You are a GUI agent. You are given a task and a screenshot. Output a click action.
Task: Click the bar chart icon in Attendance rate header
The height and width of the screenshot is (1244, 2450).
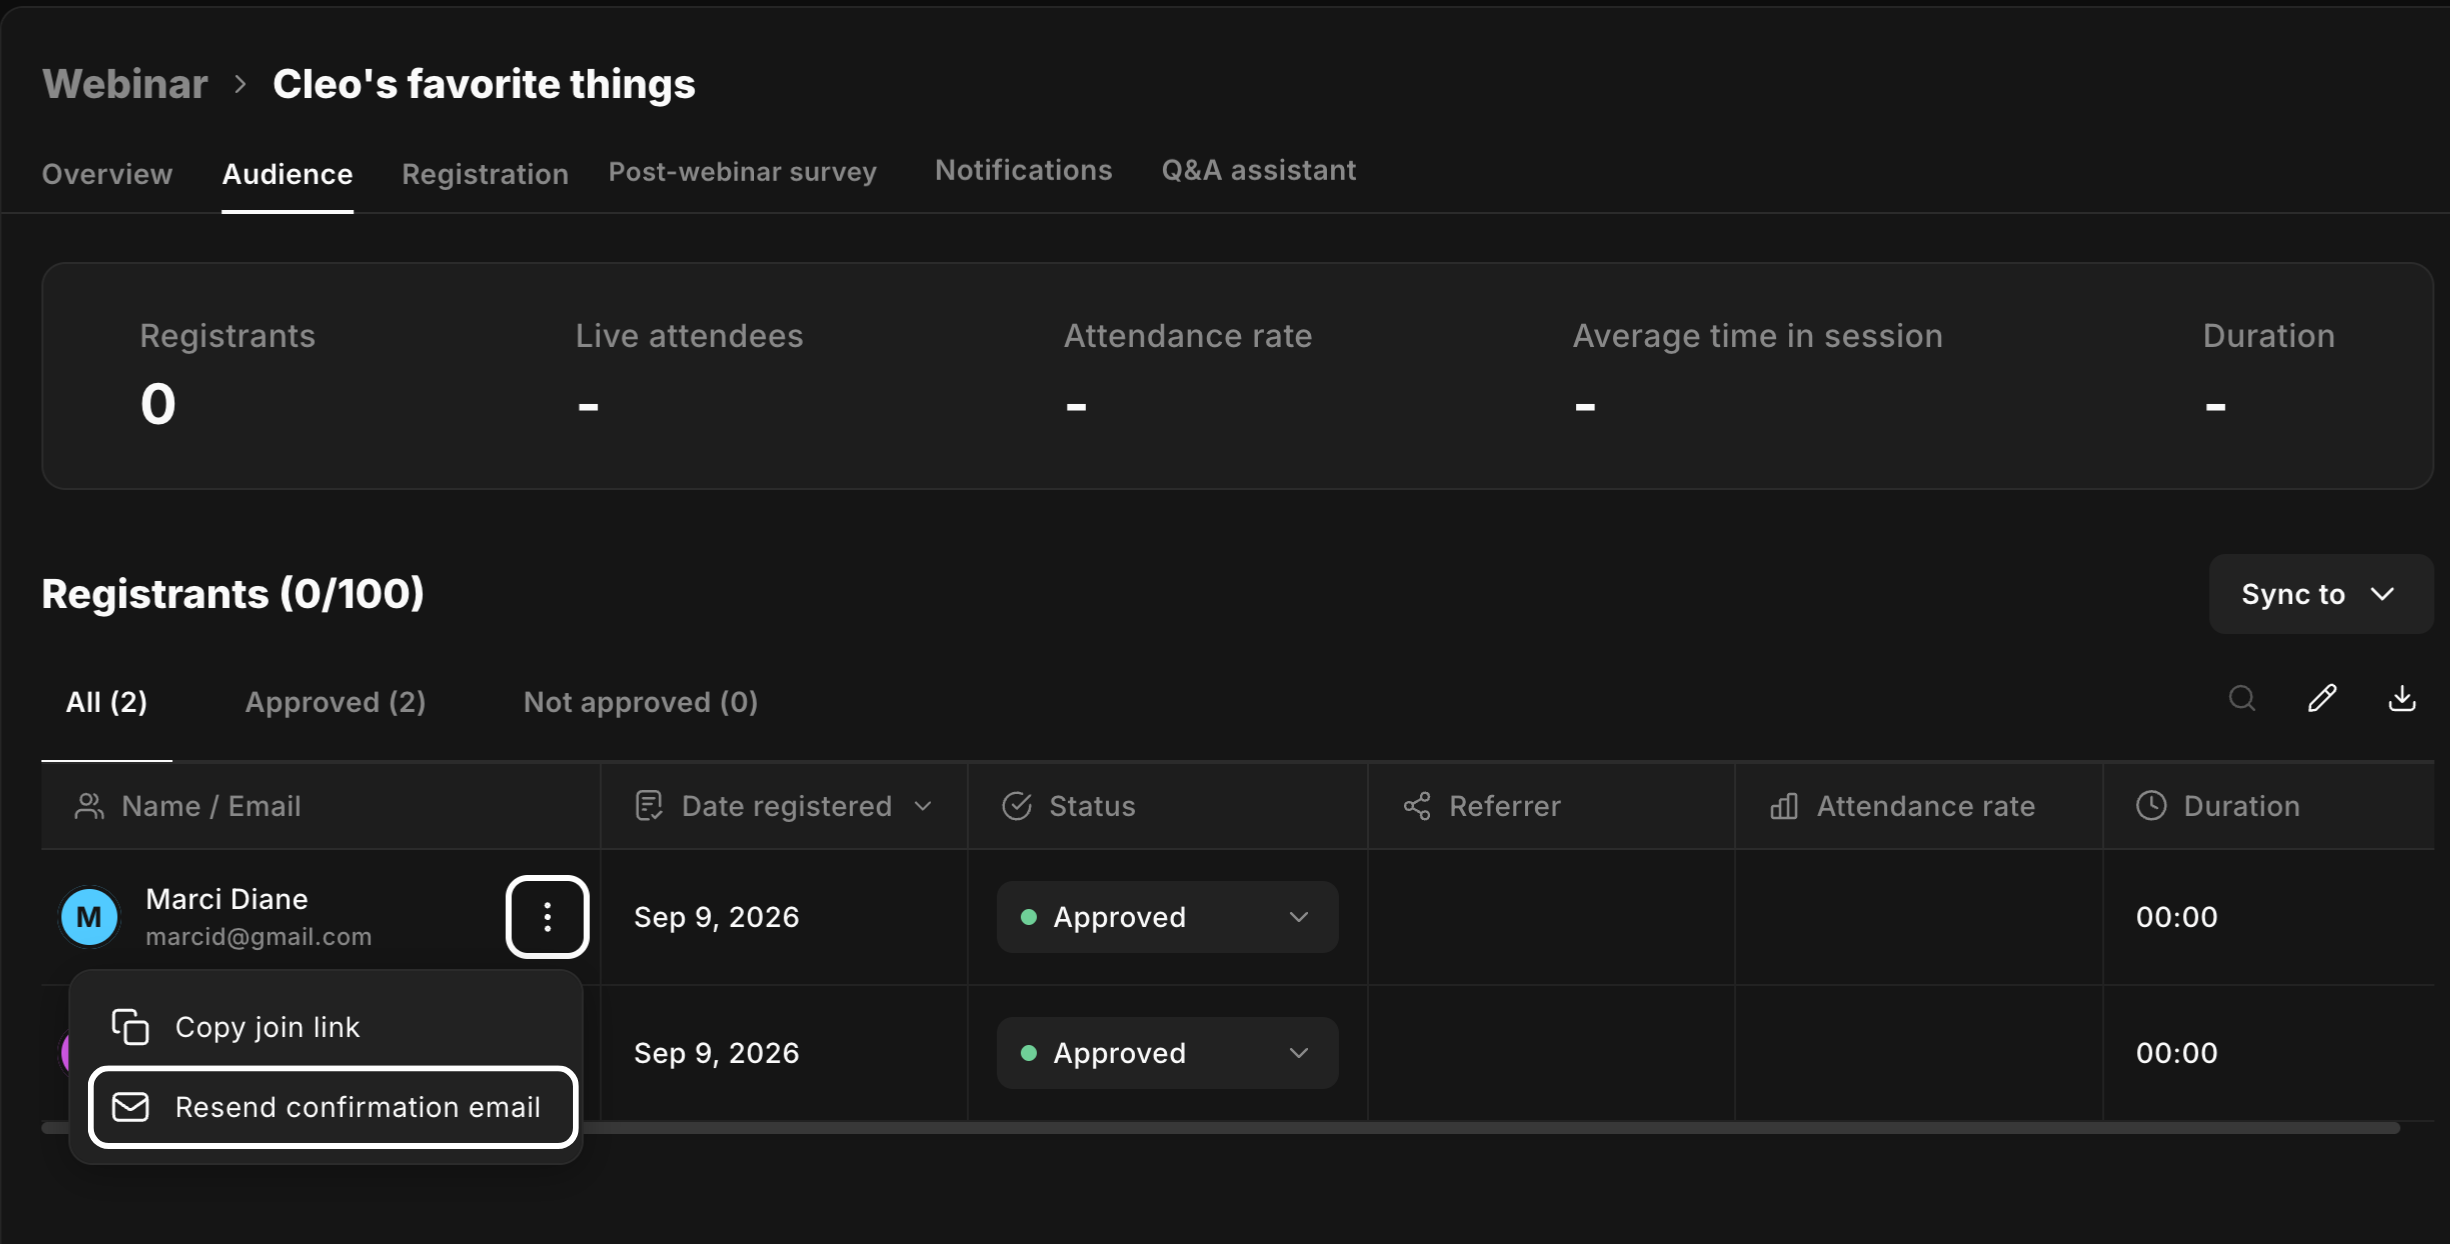[x=1784, y=806]
